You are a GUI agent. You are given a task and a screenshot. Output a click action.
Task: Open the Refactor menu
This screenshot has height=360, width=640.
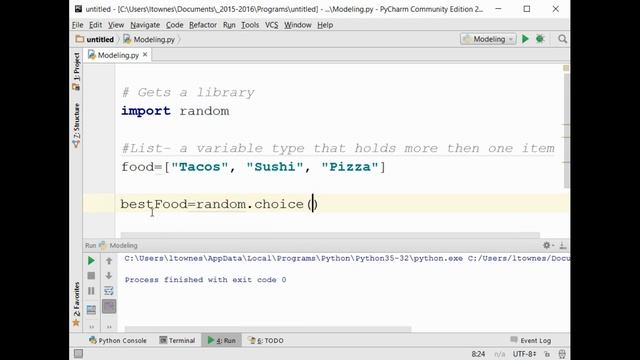click(x=203, y=25)
